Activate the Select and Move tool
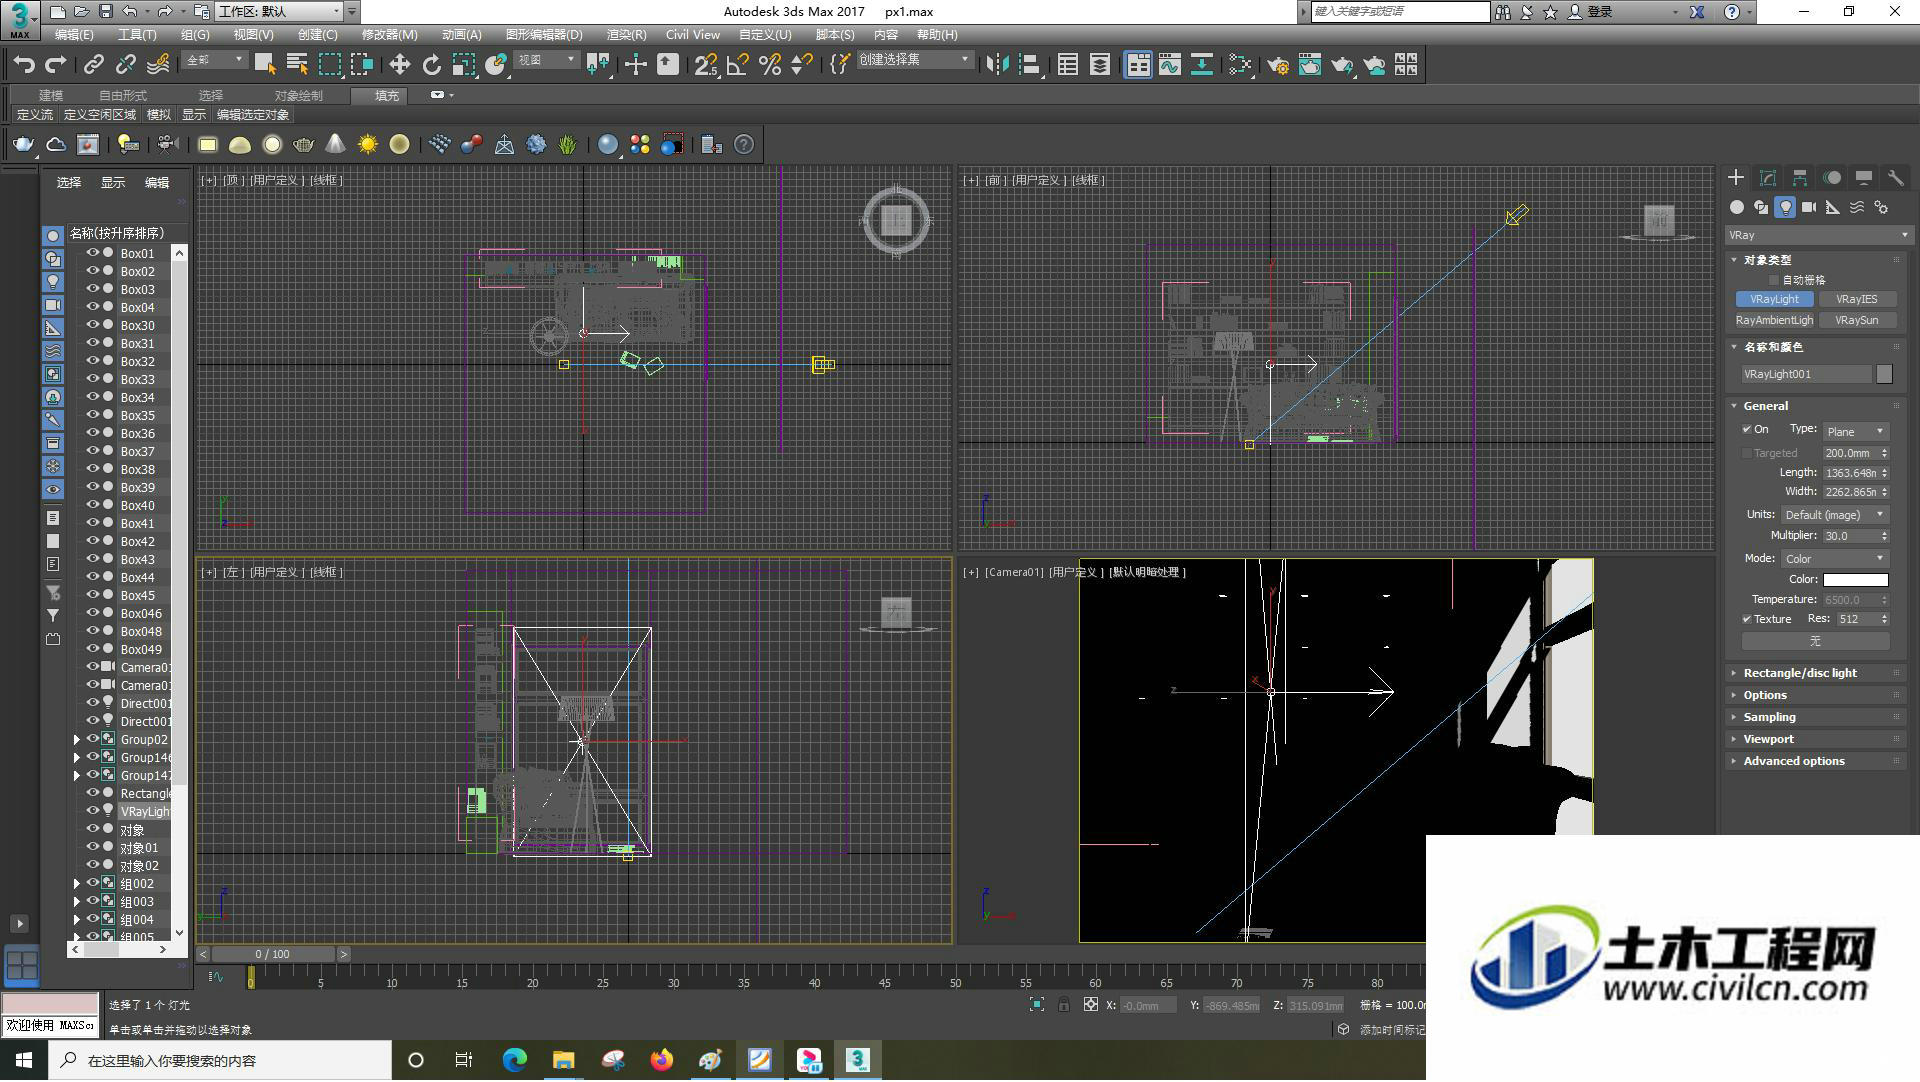Screen dimensions: 1920x1082 point(399,65)
